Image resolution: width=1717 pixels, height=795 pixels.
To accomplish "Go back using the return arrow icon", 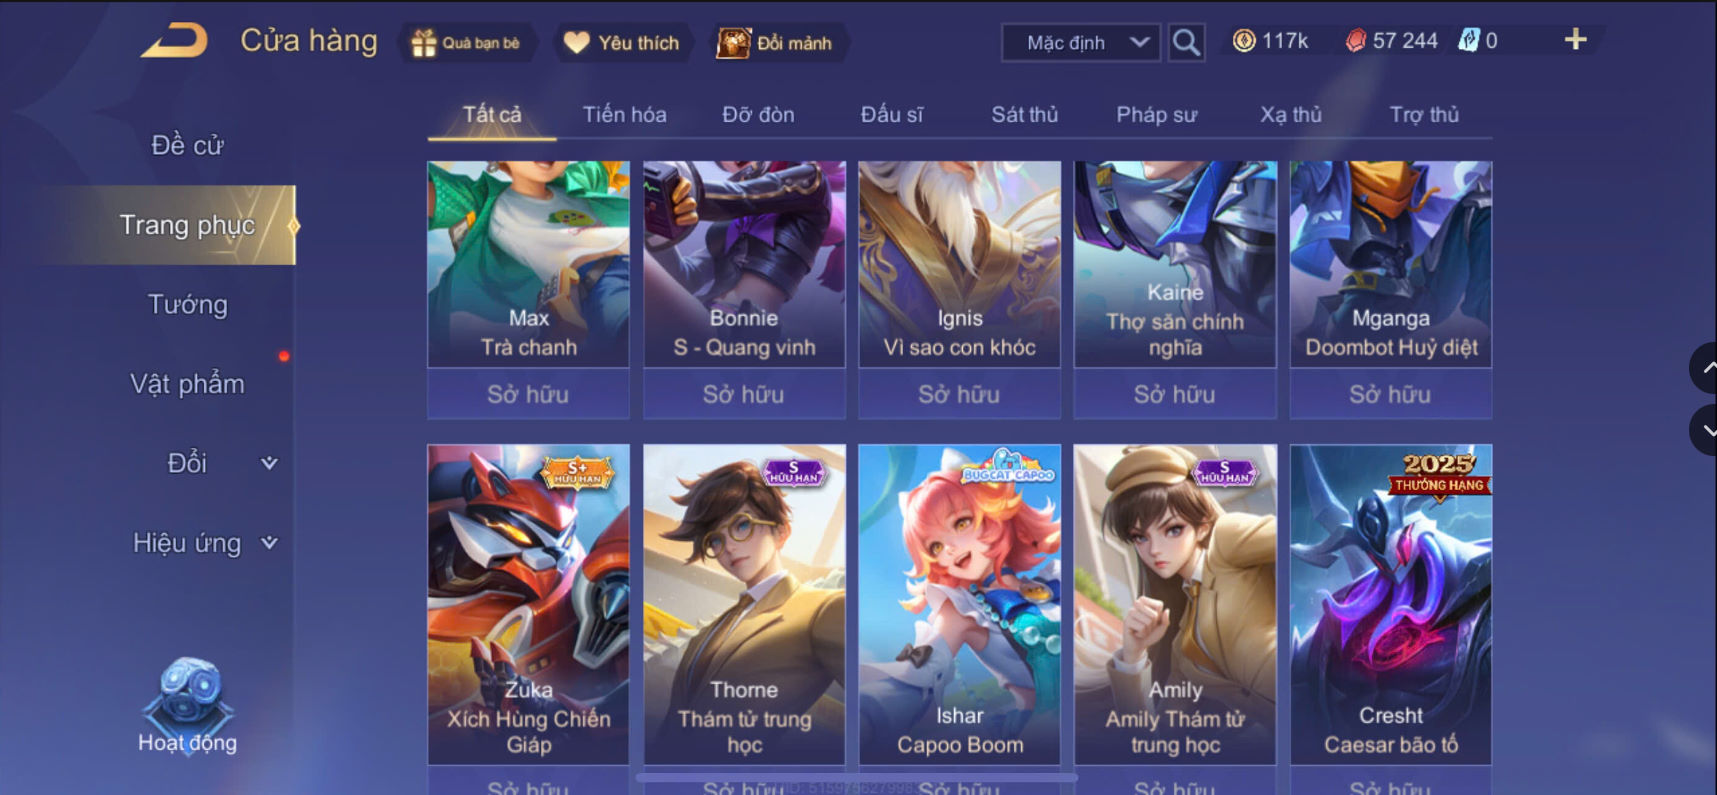I will 174,41.
